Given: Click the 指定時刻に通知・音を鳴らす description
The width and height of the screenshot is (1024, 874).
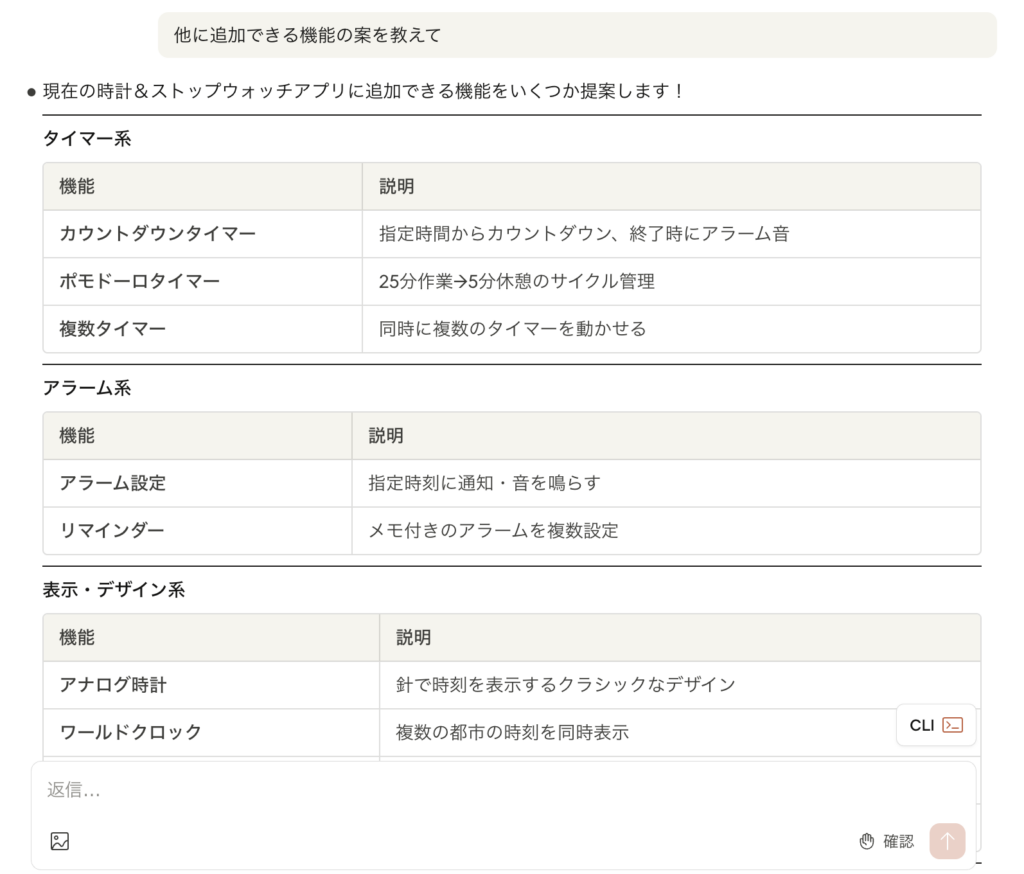Looking at the screenshot, I should 485,483.
